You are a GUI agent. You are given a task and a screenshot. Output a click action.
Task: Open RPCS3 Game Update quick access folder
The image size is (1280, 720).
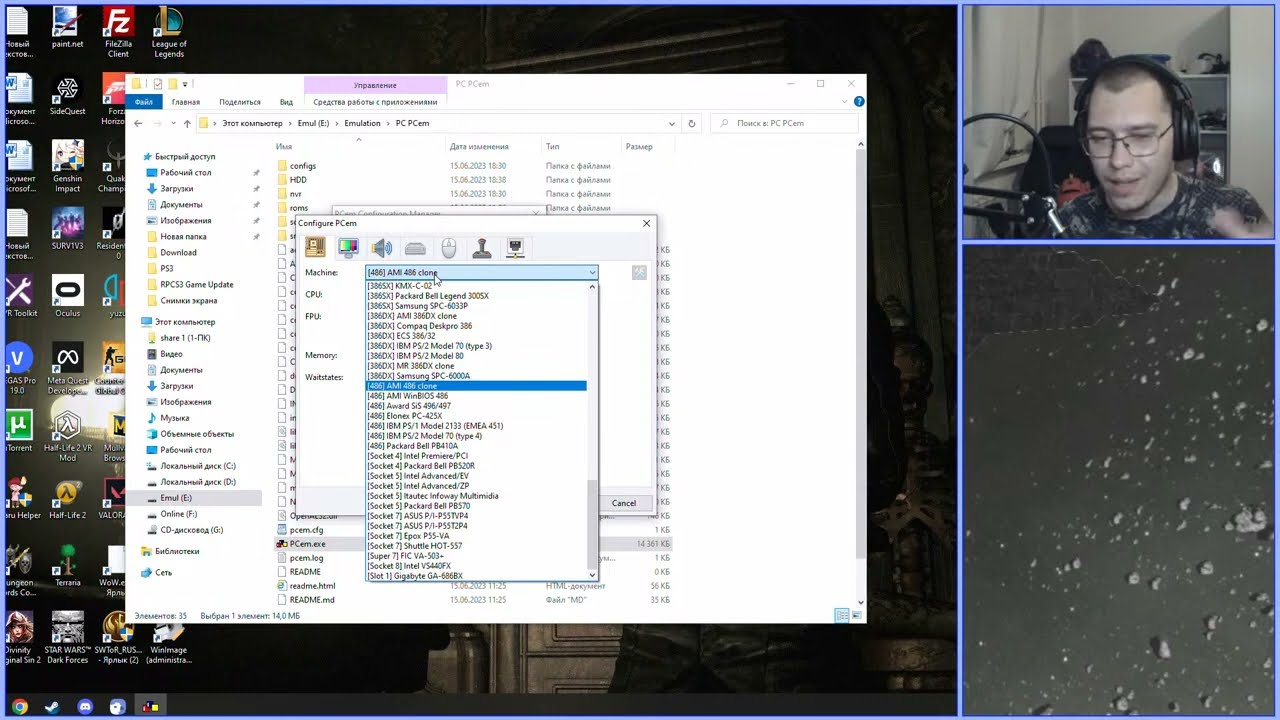[197, 285]
